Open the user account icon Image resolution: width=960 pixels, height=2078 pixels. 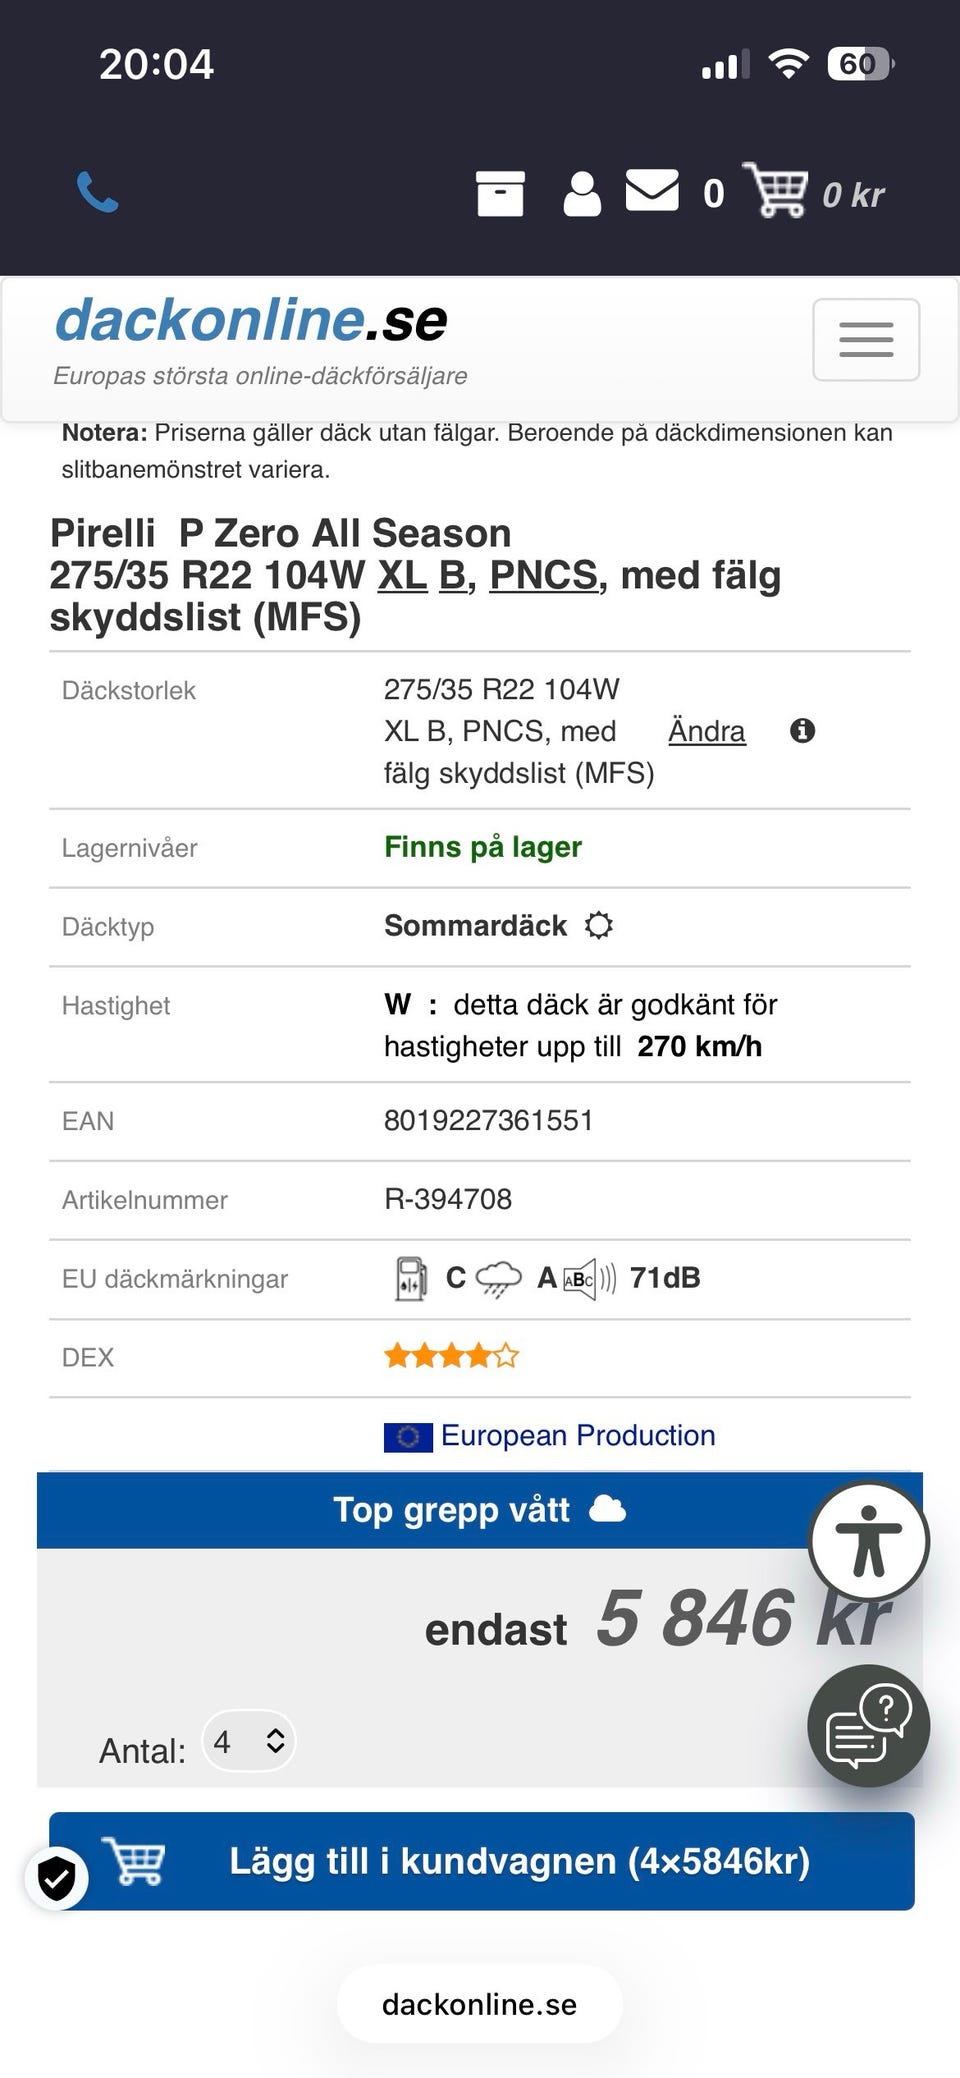pyautogui.click(x=582, y=193)
